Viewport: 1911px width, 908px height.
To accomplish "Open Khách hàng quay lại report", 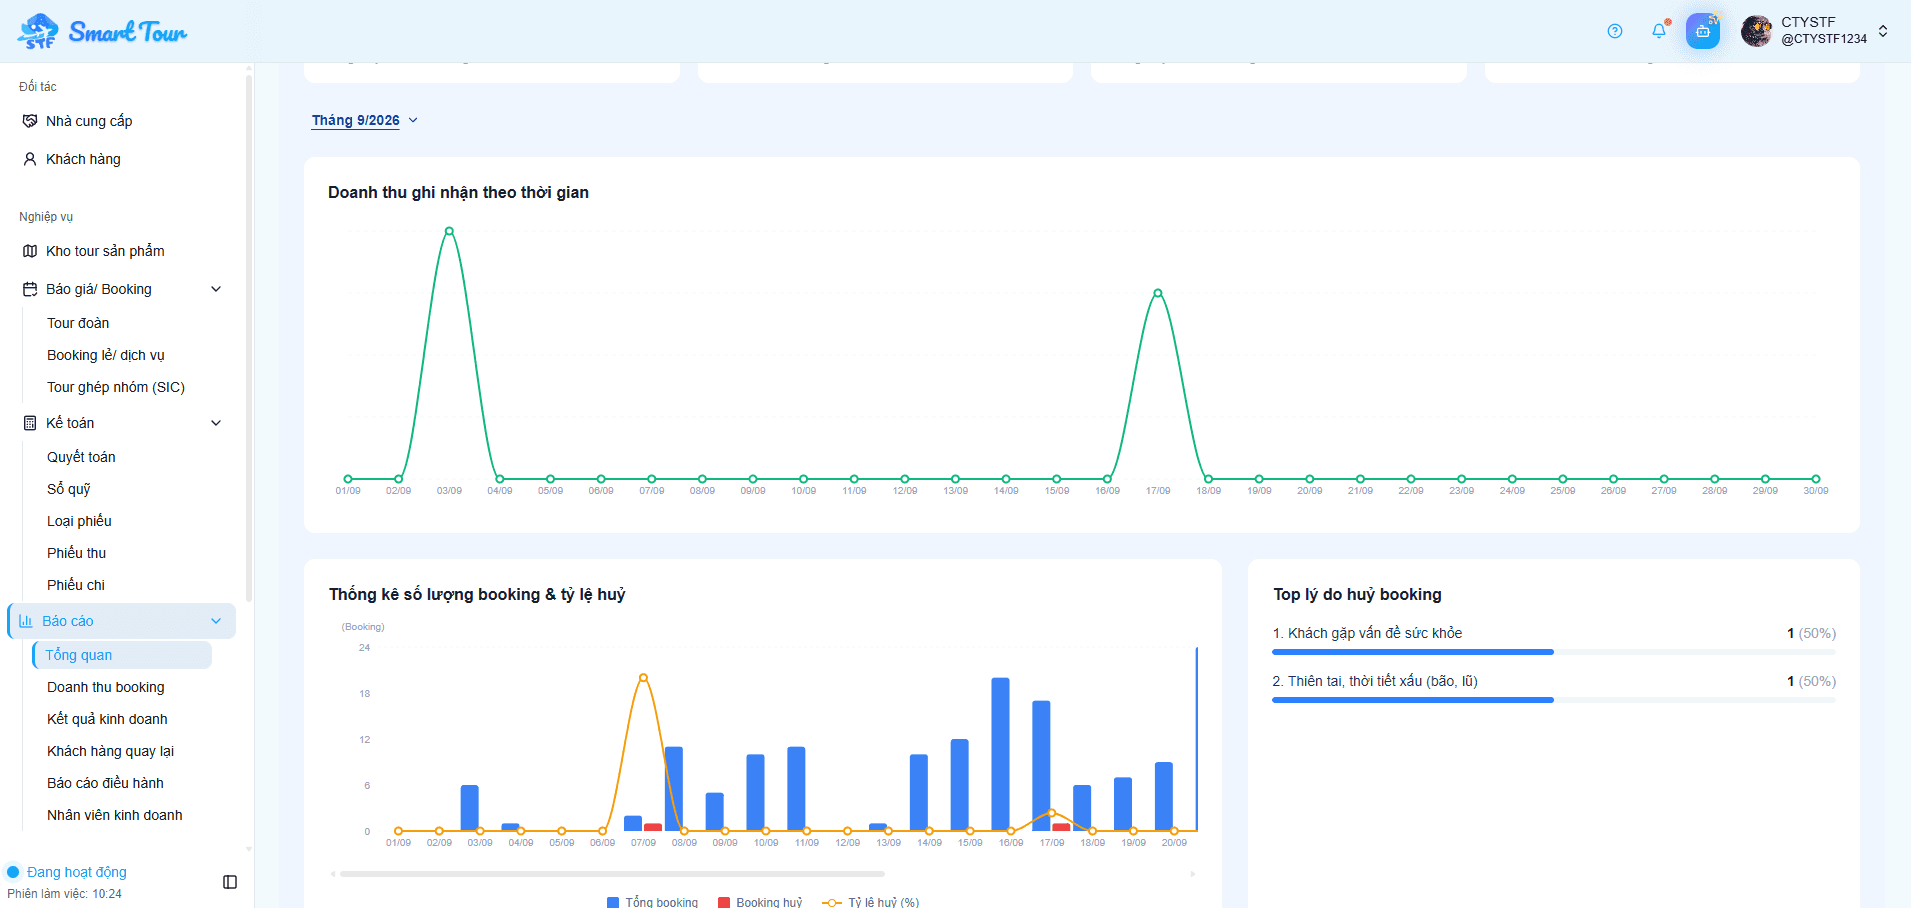I will point(110,751).
